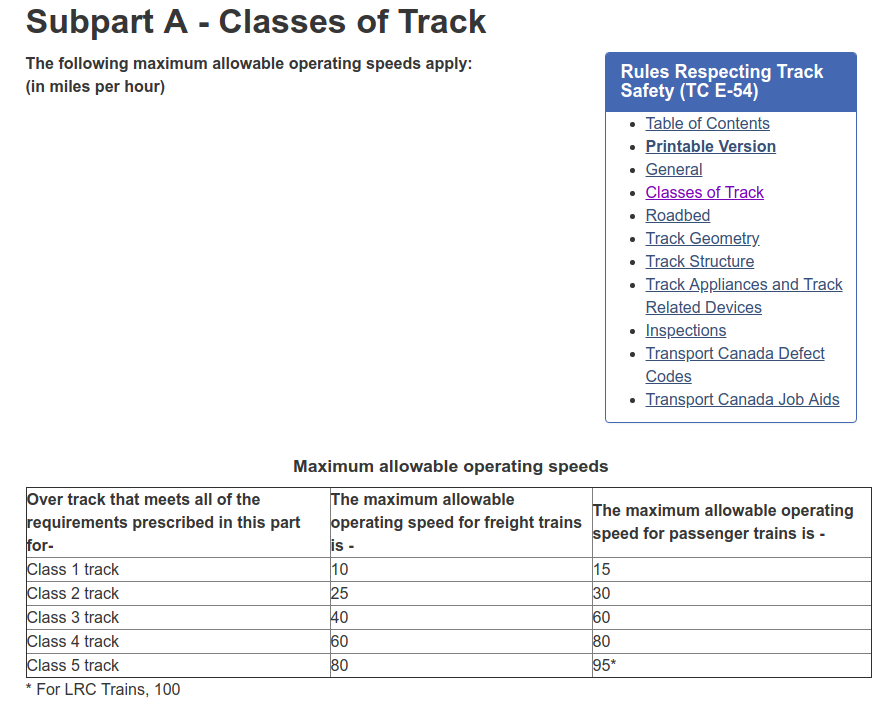Go to the Inspections link
Screen dimensions: 885x715
686,331
